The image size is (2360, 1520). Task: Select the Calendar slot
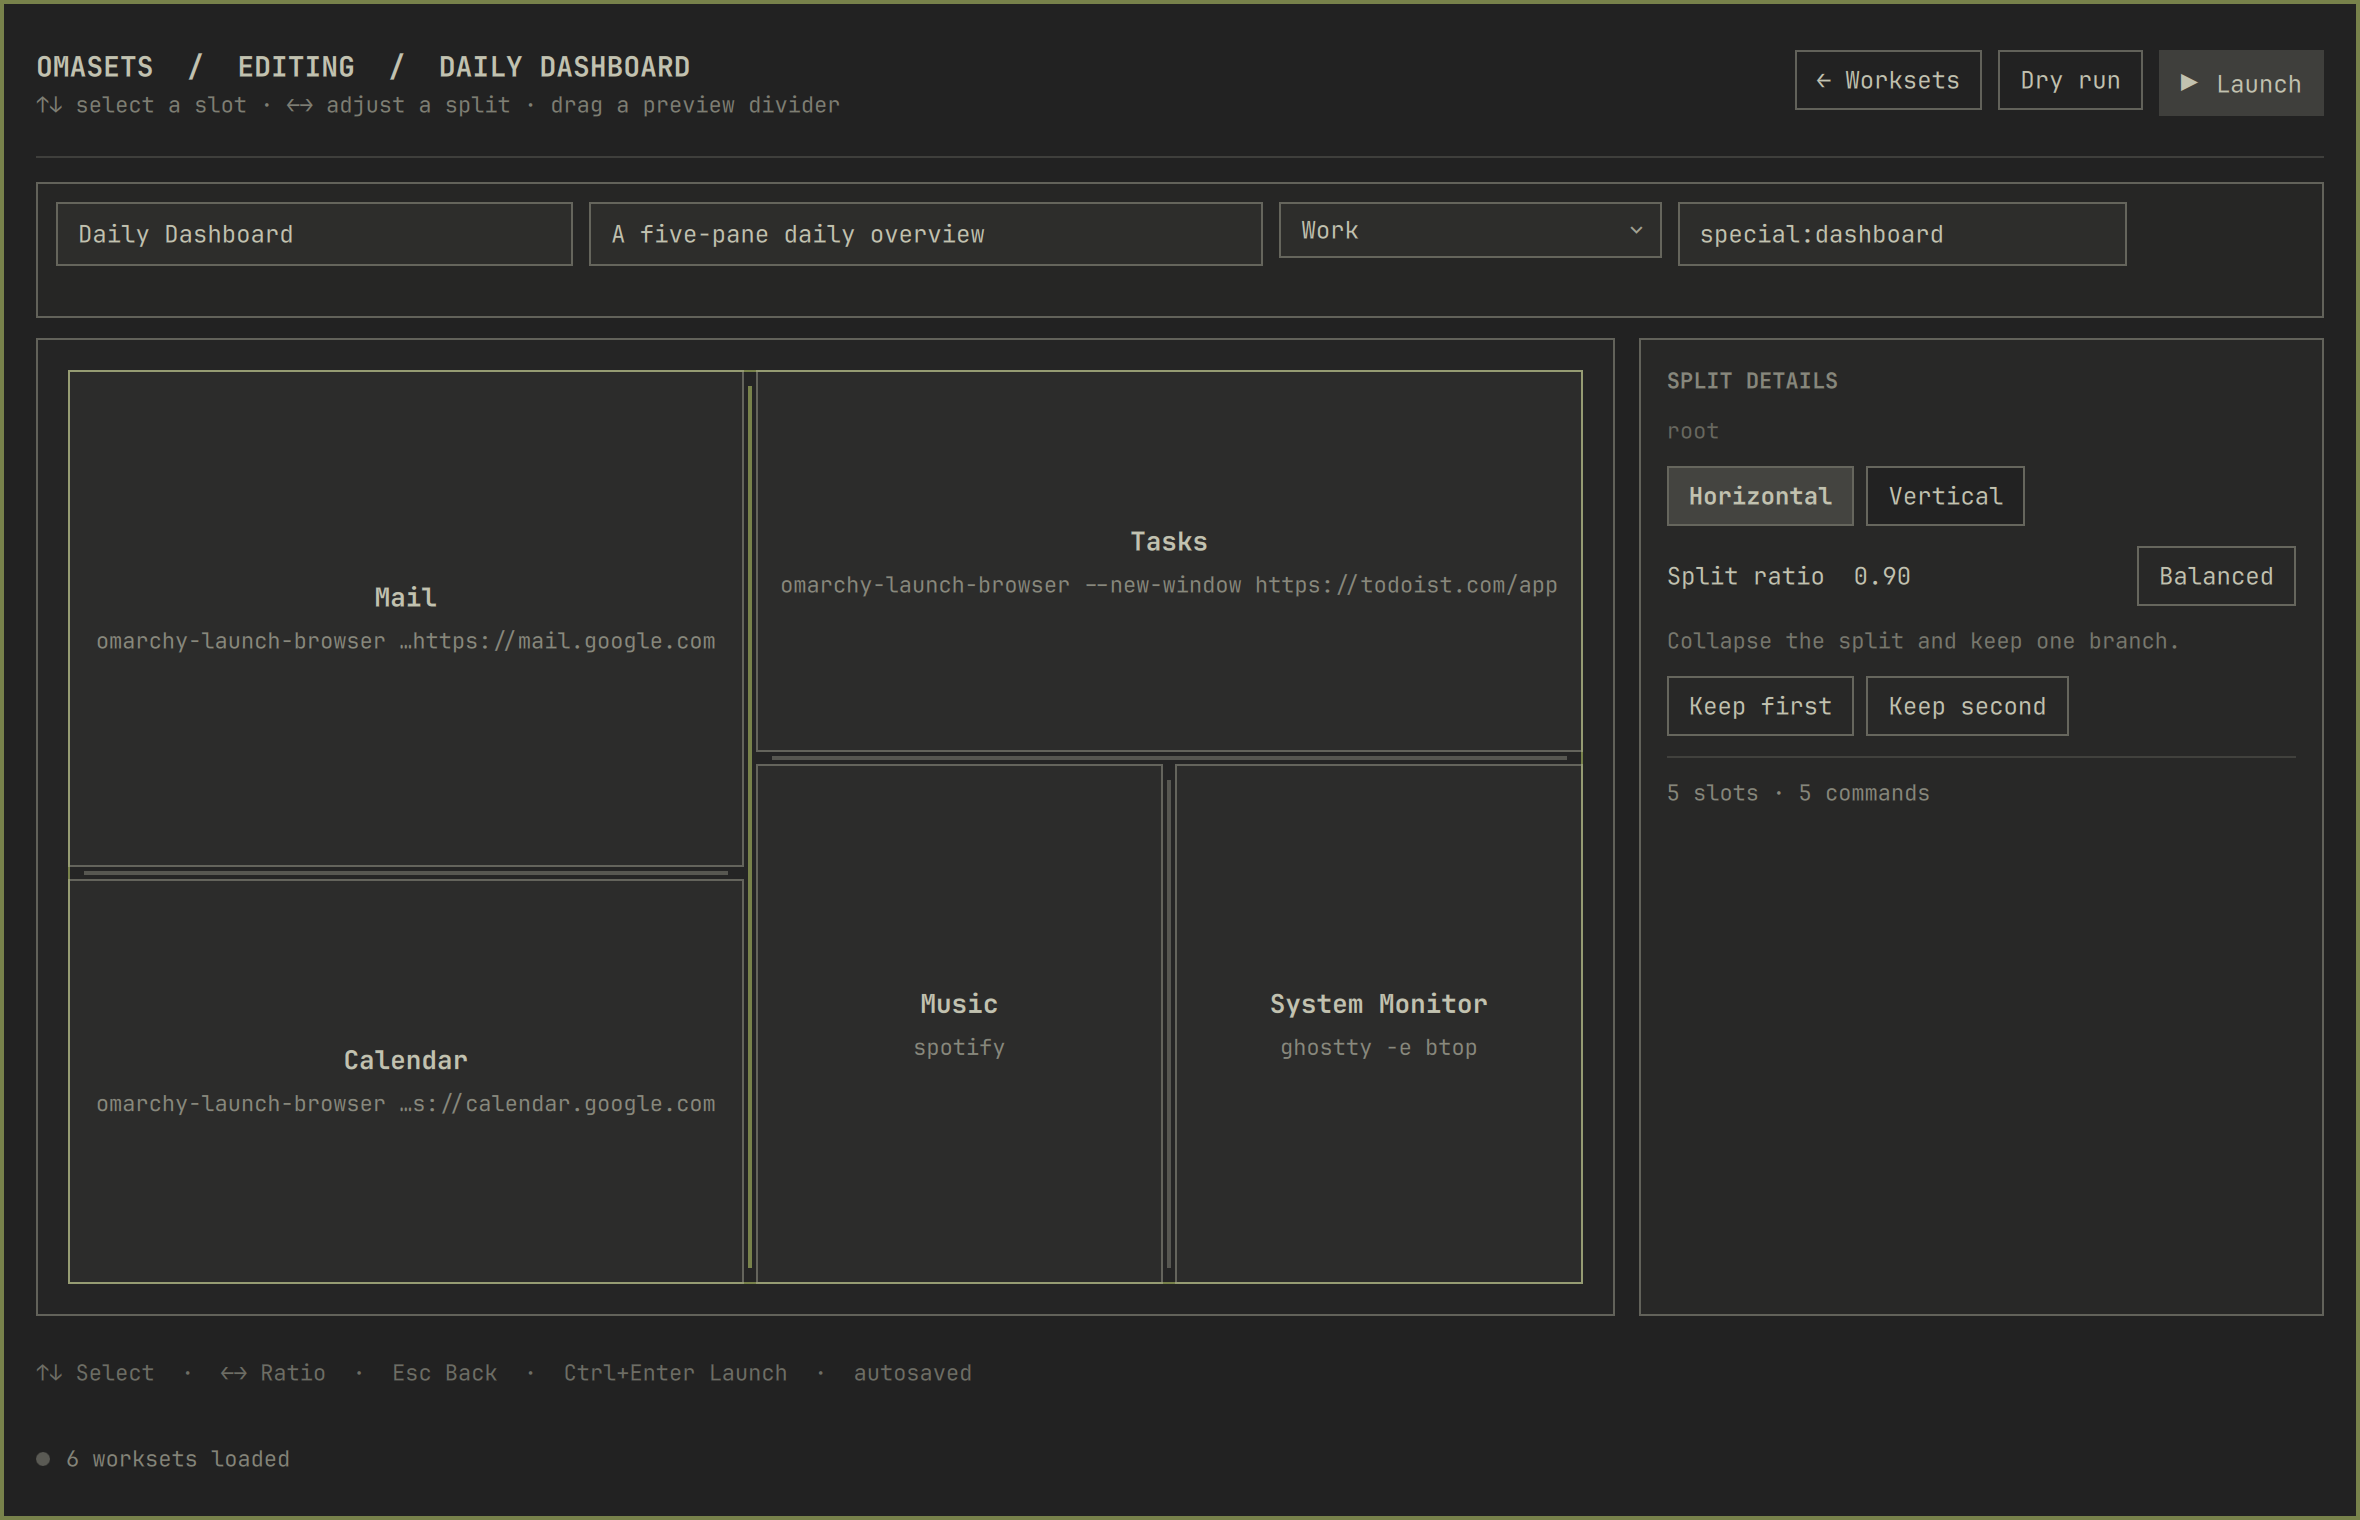point(405,1081)
